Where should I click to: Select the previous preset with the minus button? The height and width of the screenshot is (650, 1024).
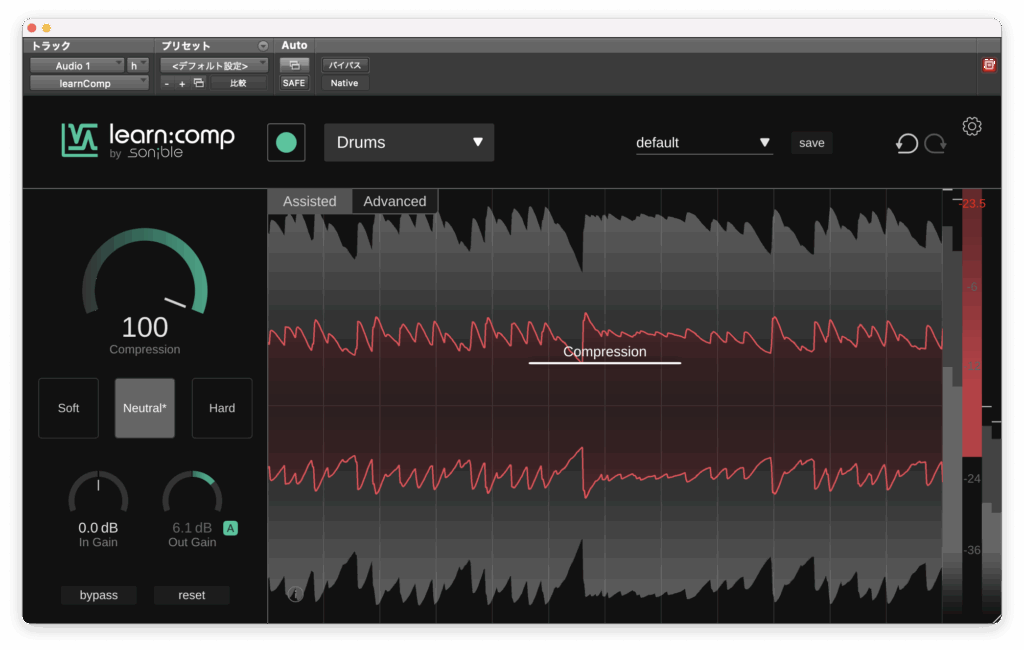167,84
